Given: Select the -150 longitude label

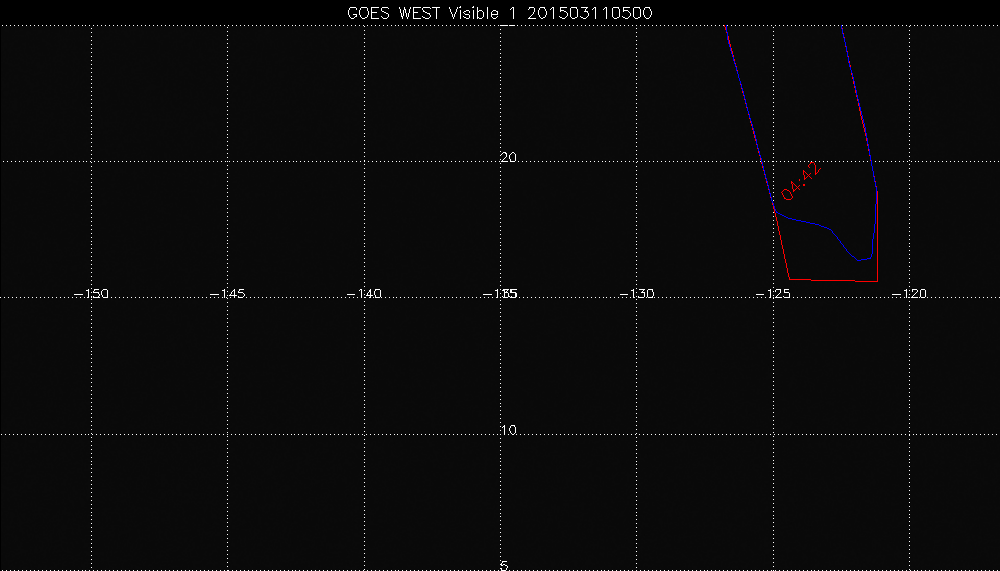Looking at the screenshot, I should (92, 294).
